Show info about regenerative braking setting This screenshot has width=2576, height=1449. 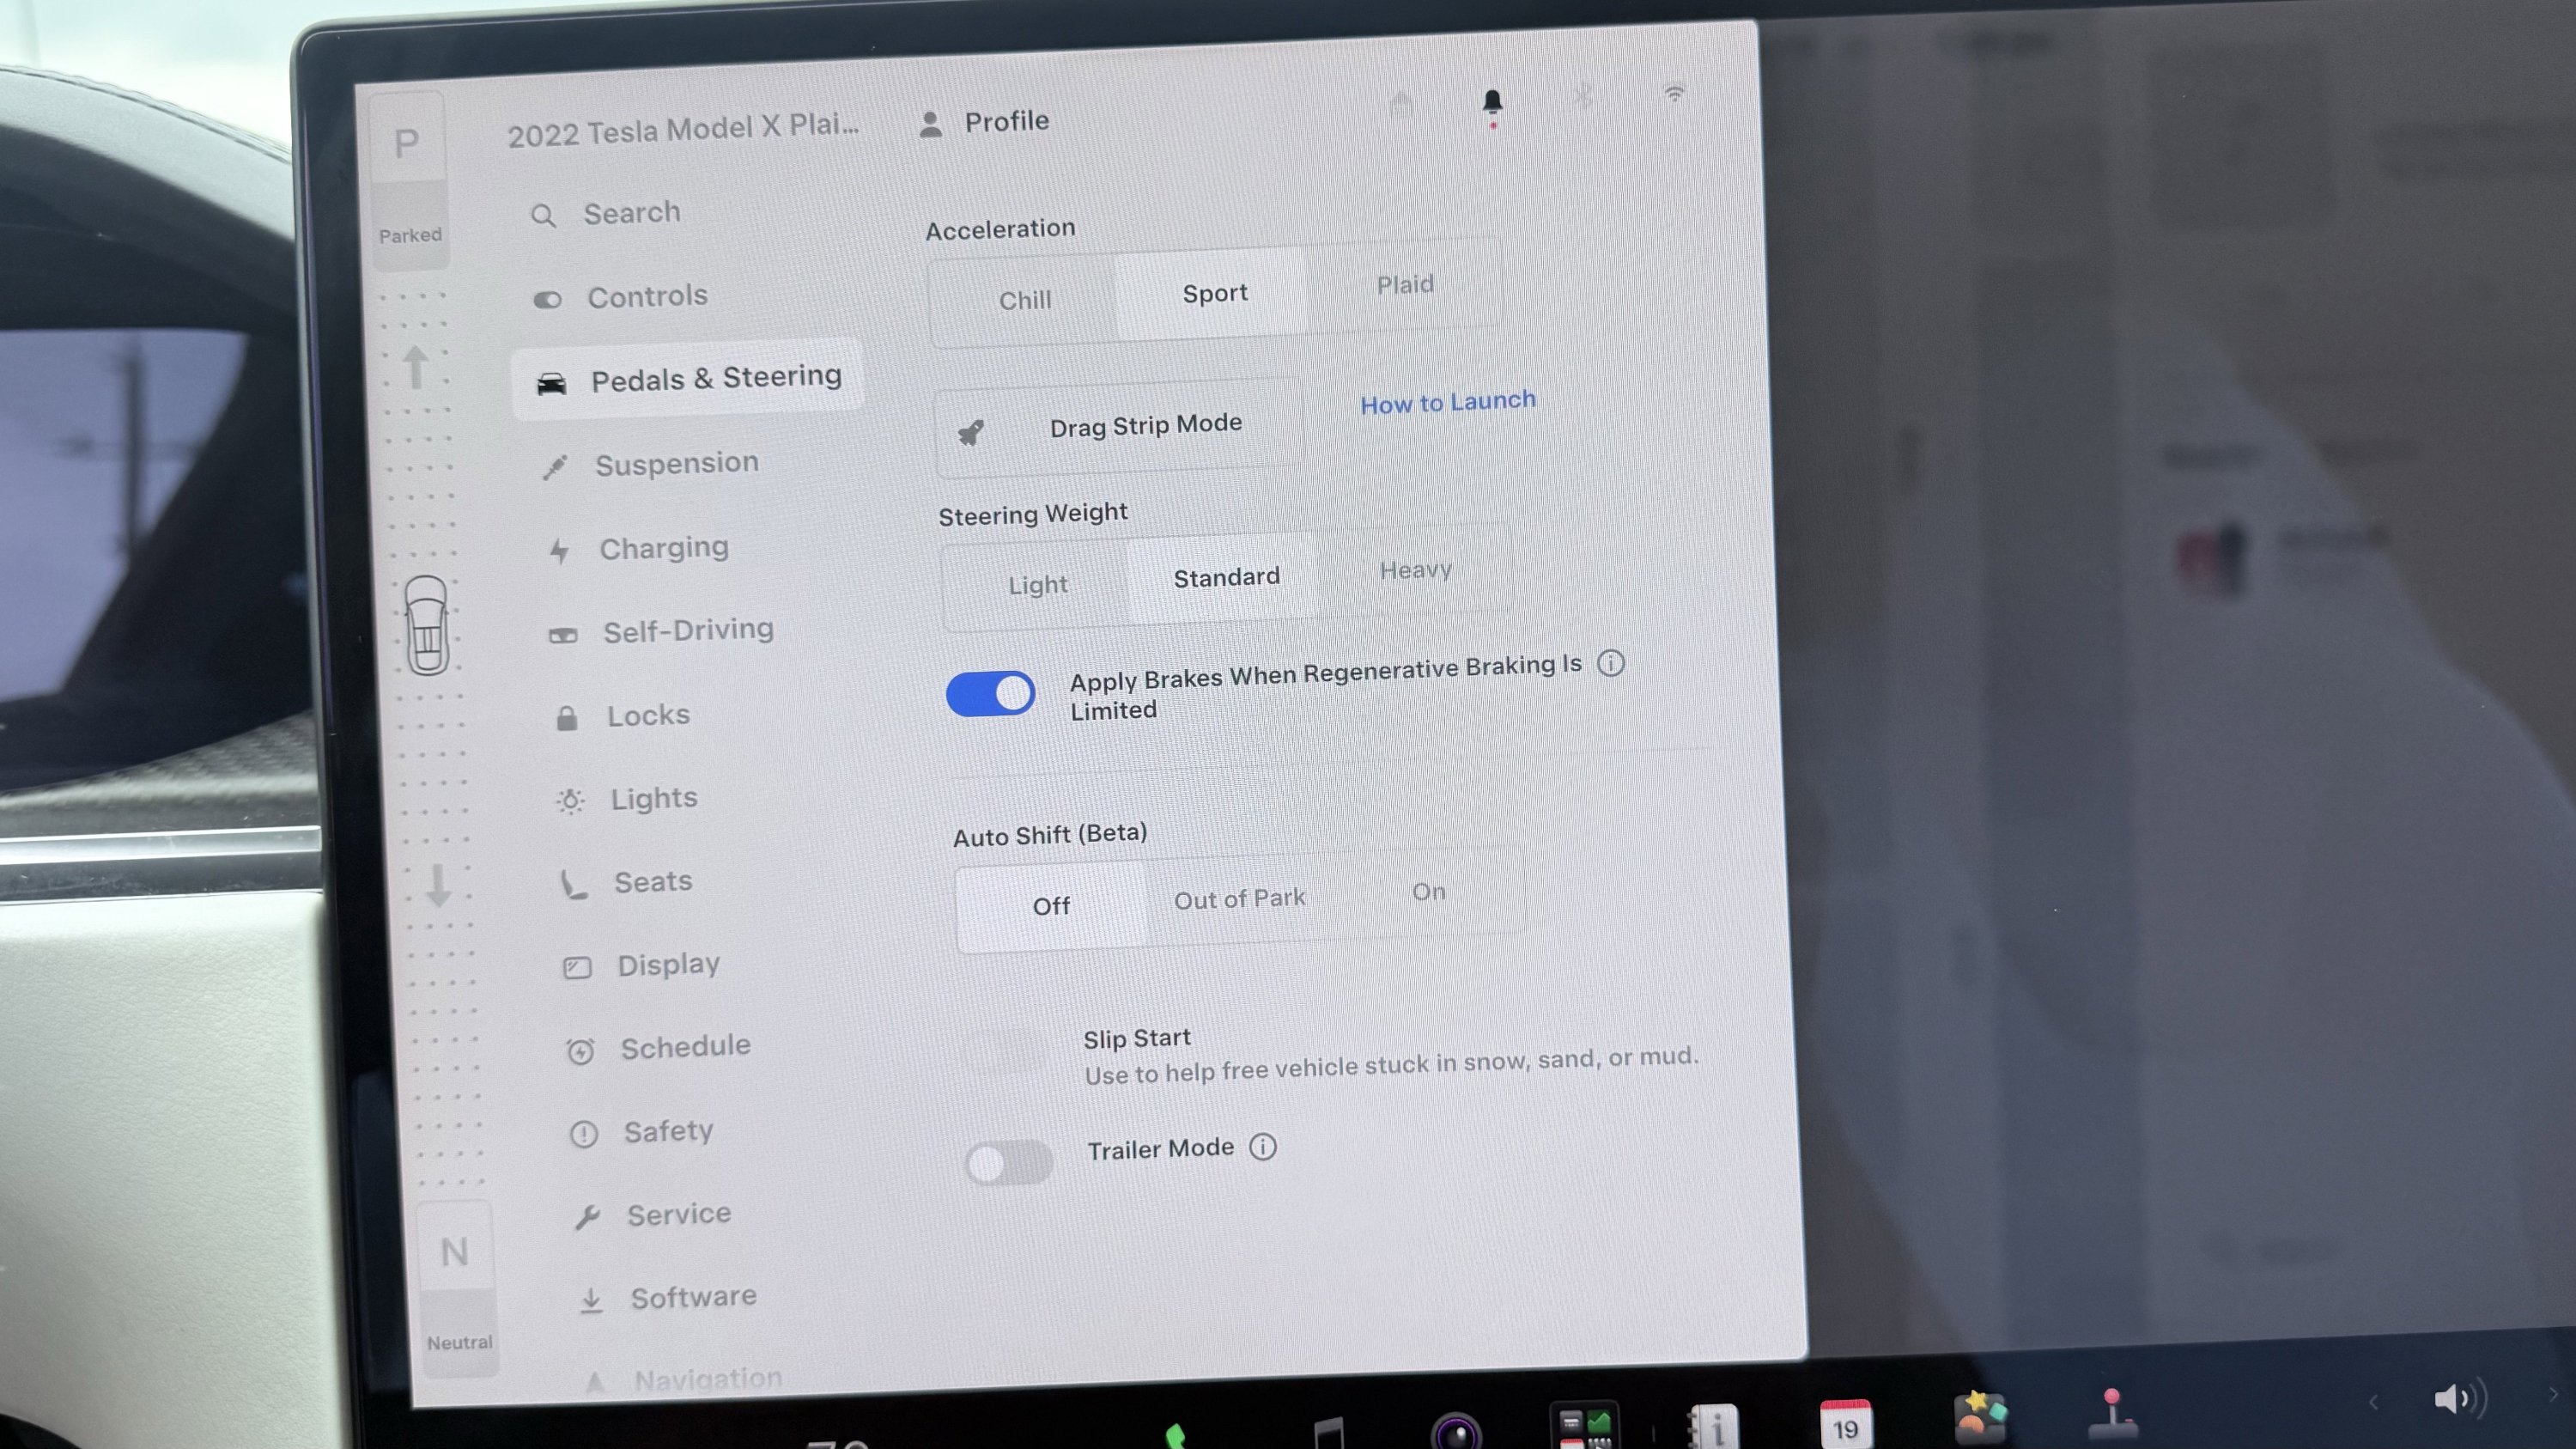(1610, 663)
